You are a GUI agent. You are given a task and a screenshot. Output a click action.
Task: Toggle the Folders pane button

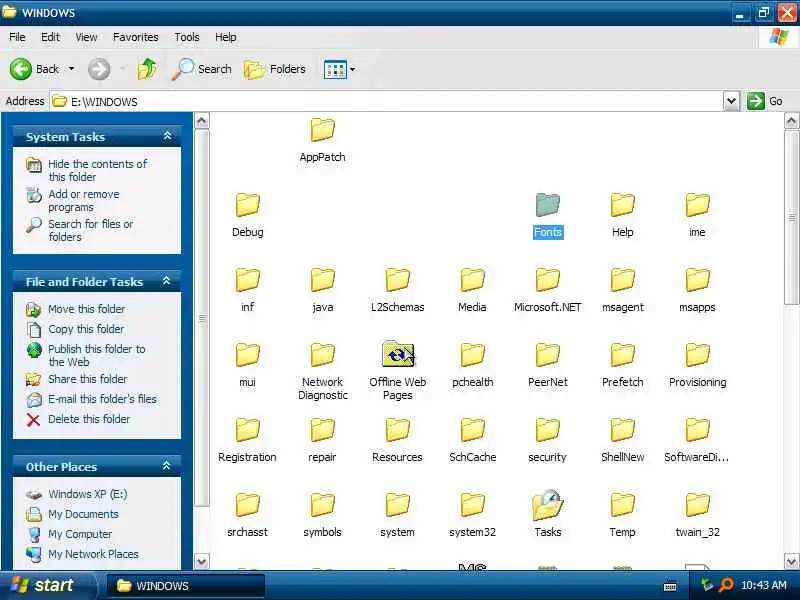275,69
